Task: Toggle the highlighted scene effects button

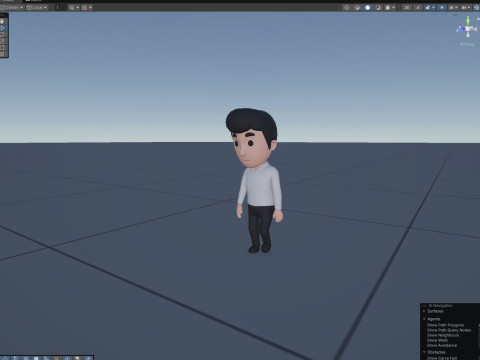Action: pyautogui.click(x=428, y=7)
